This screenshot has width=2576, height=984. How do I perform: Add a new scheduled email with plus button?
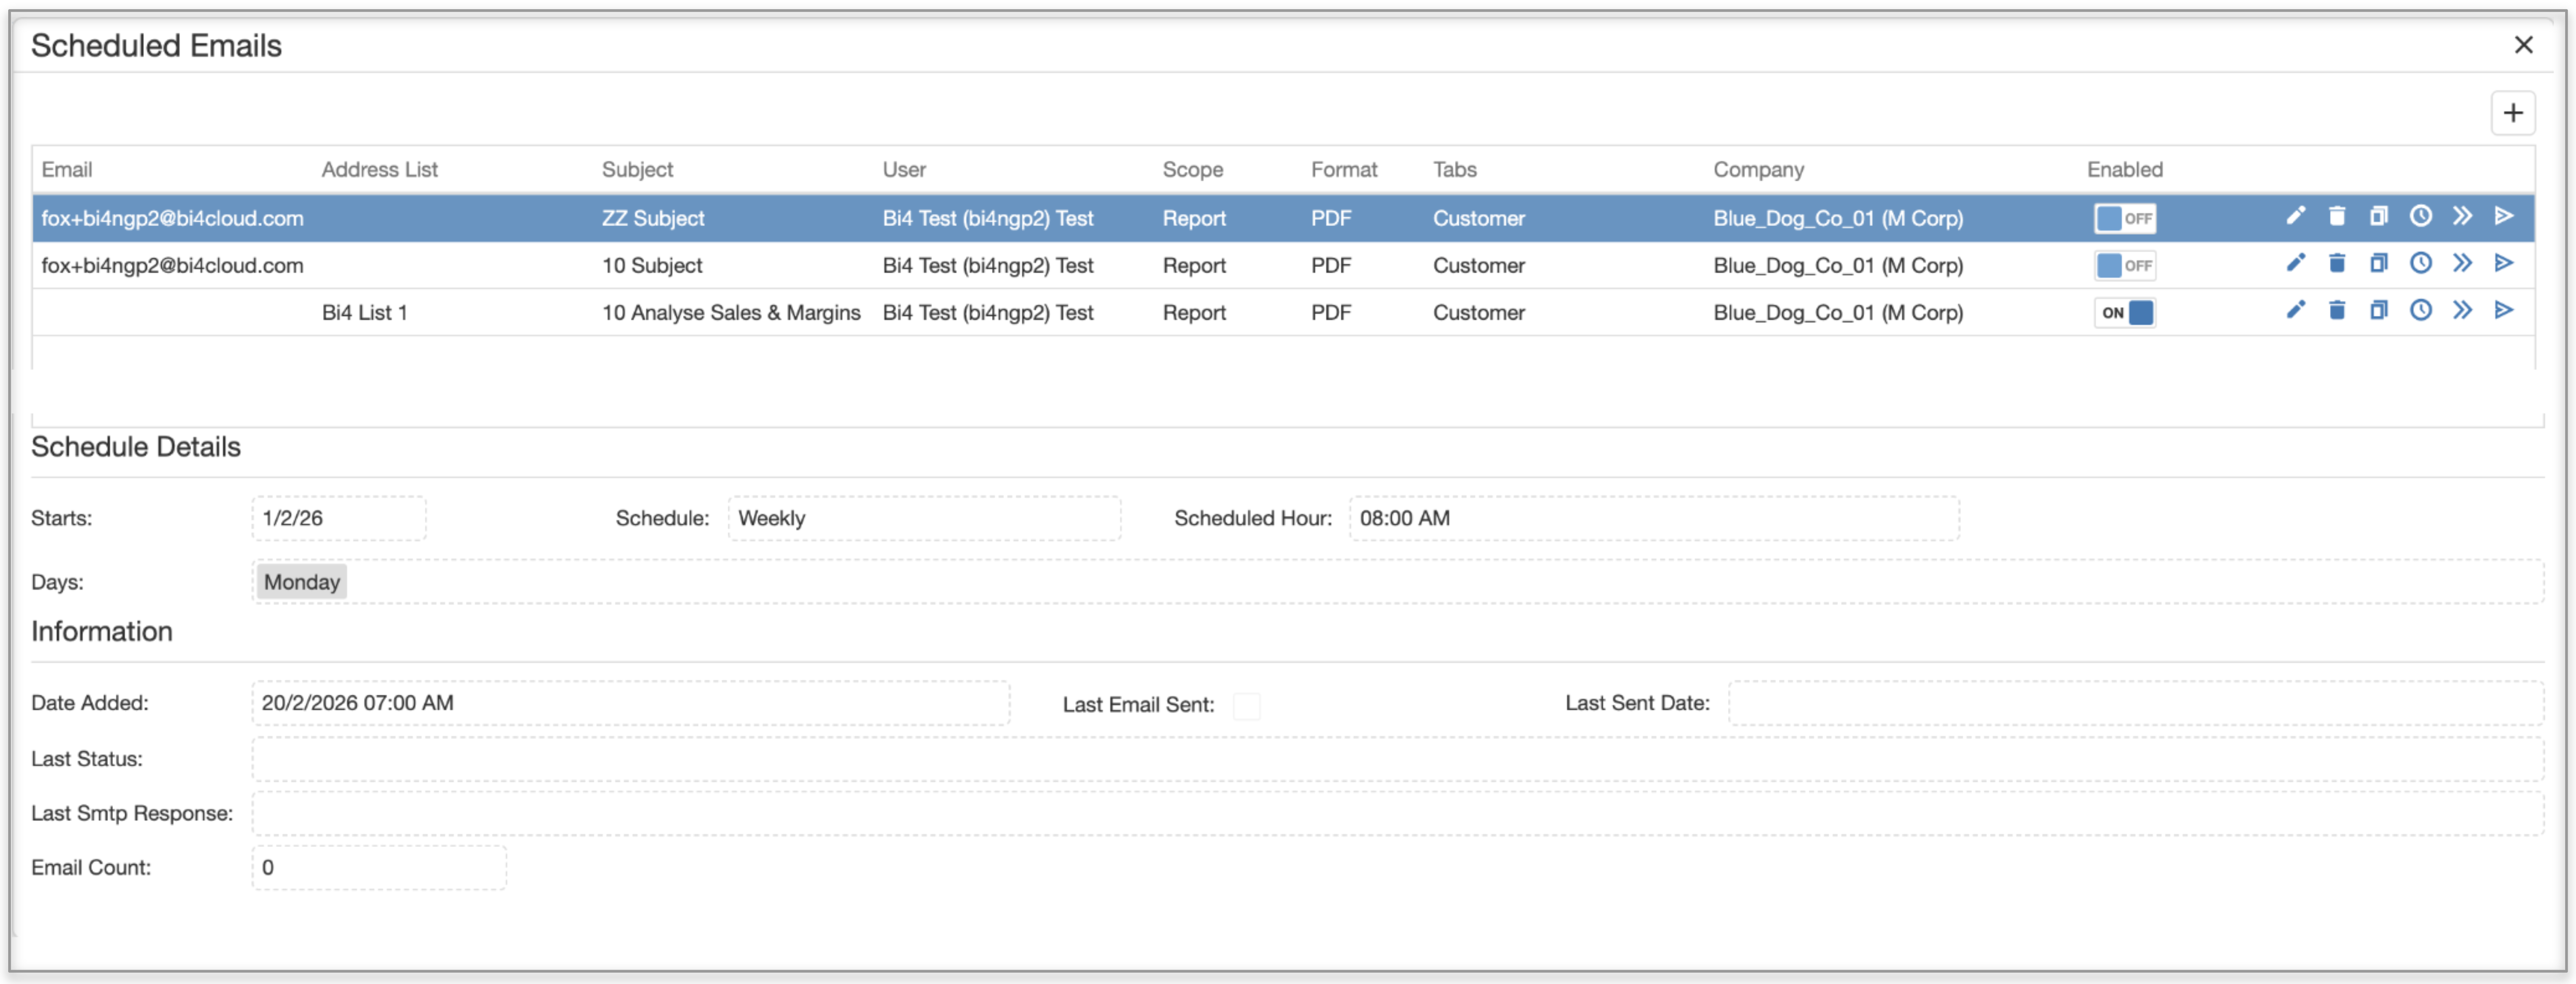(2513, 113)
